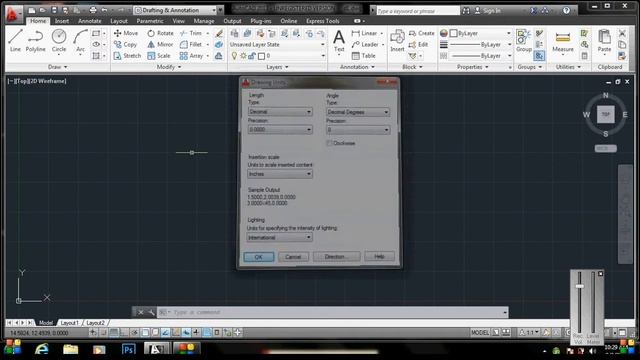The height and width of the screenshot is (360, 640).
Task: Click the command line input field
Action: click(333, 312)
